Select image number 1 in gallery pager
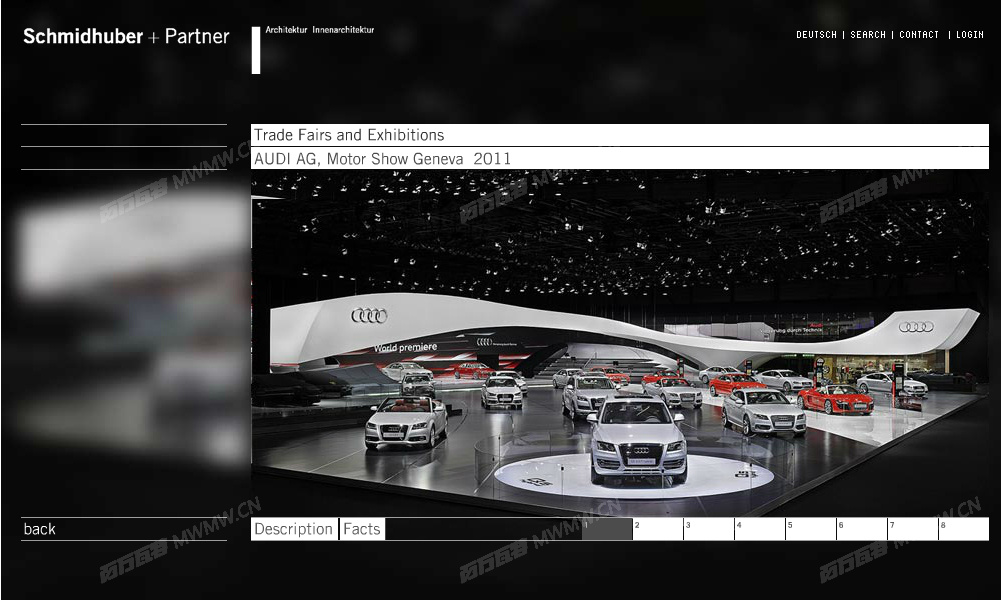The height and width of the screenshot is (600, 1002). (607, 529)
